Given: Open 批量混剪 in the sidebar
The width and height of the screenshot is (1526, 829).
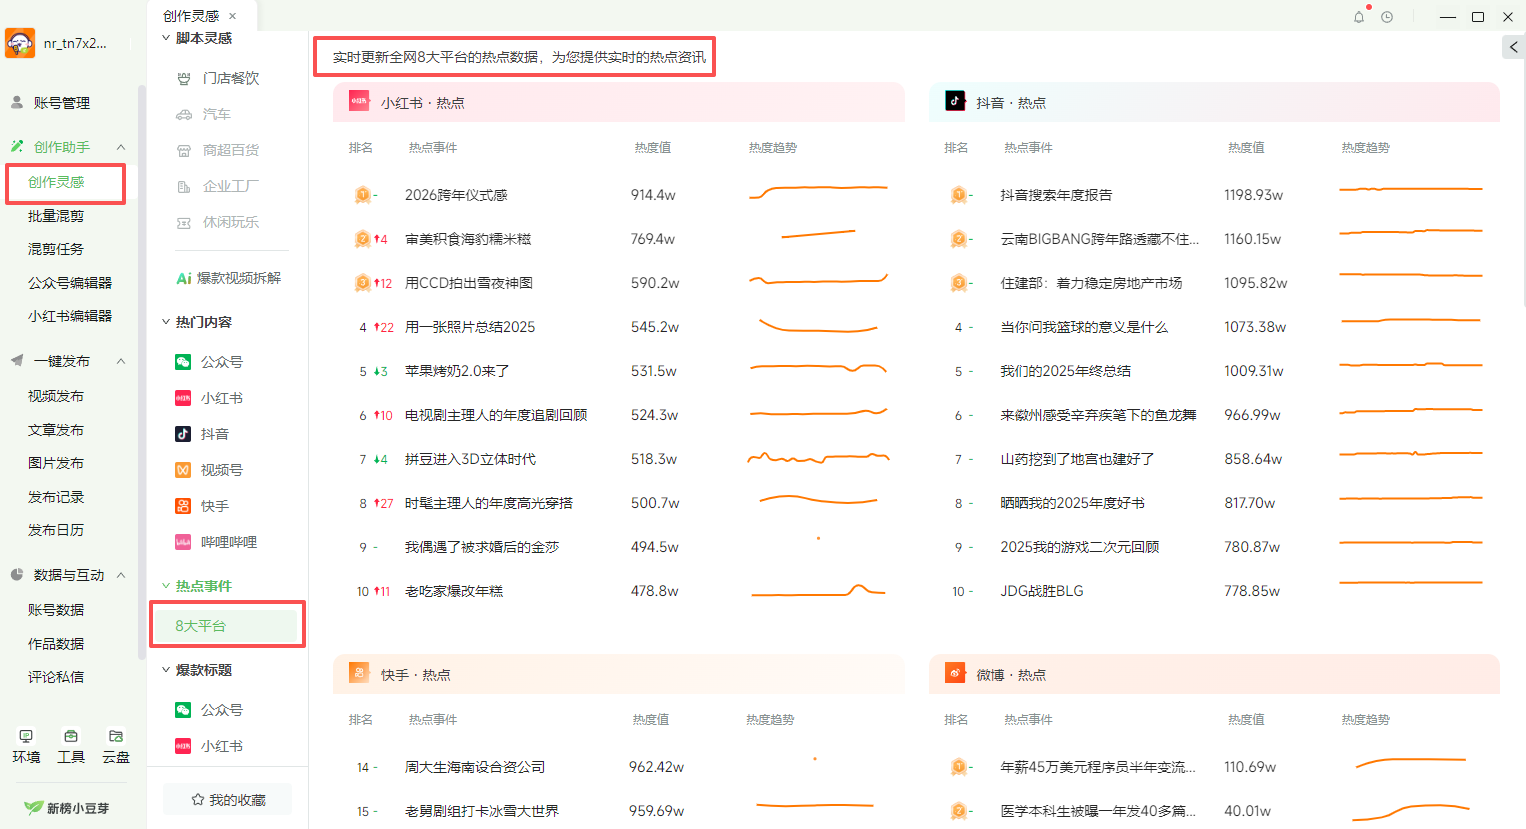Looking at the screenshot, I should 56,216.
